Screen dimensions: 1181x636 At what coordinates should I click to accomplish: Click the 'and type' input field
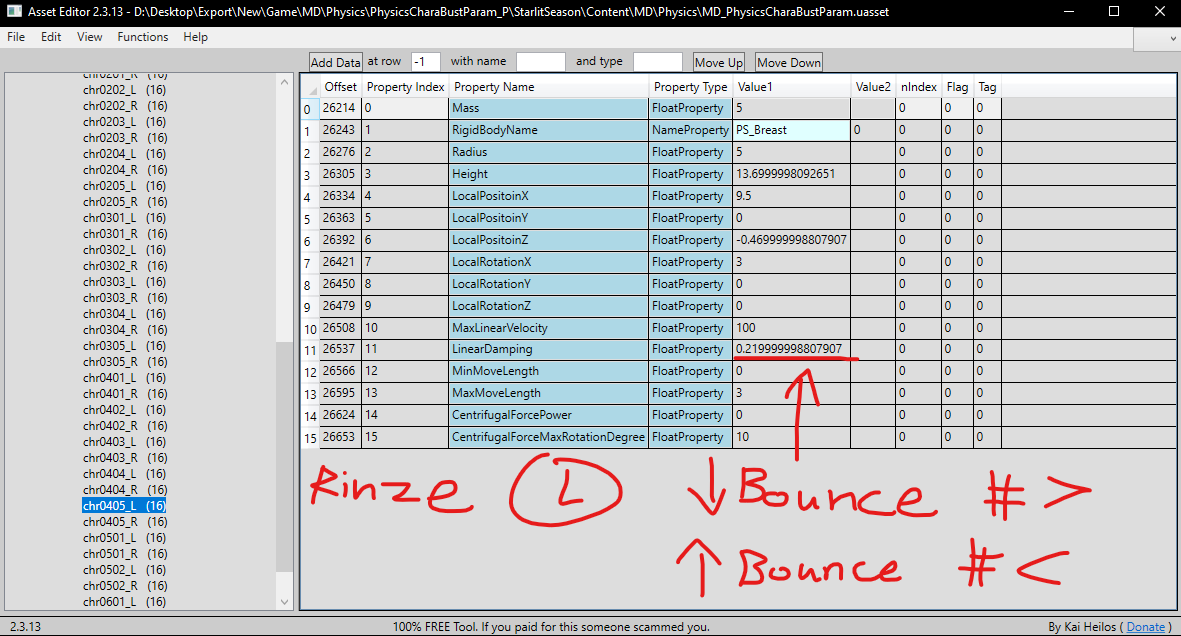(658, 62)
